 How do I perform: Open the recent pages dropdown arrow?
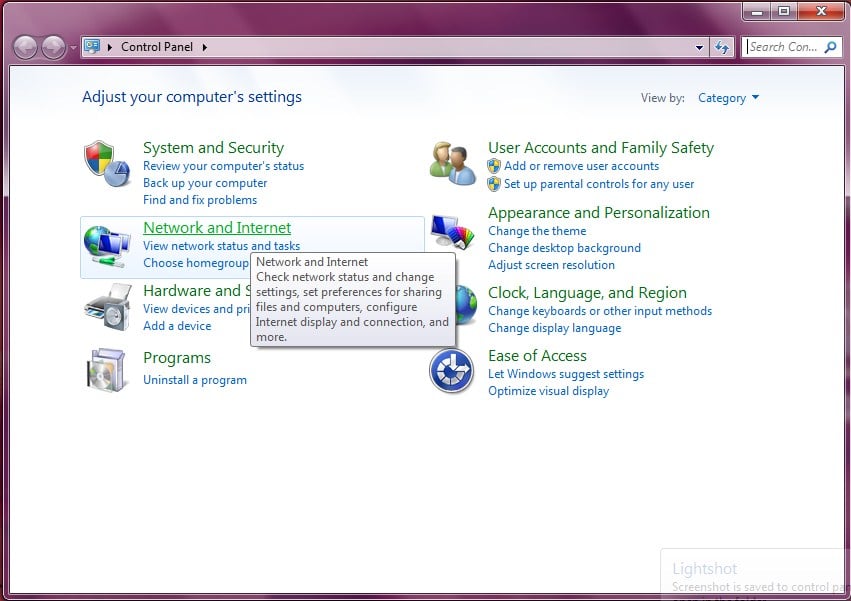click(x=73, y=48)
